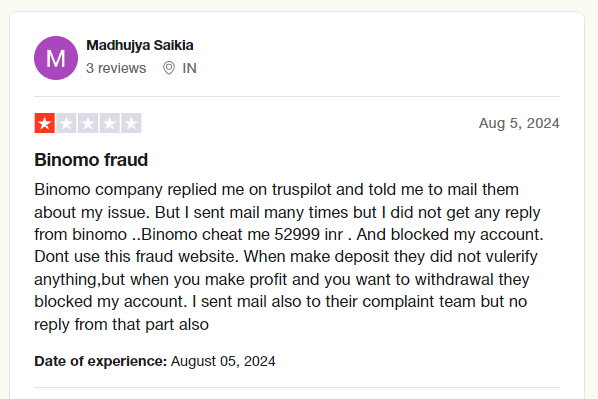
Task: Click the IN country label
Action: click(189, 68)
